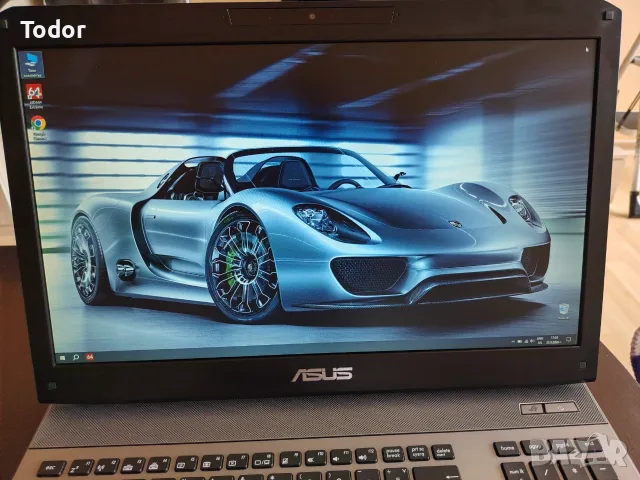Open the Google Chrome desktop shortcut
Image resolution: width=640 pixels, height=480 pixels.
[x=39, y=128]
